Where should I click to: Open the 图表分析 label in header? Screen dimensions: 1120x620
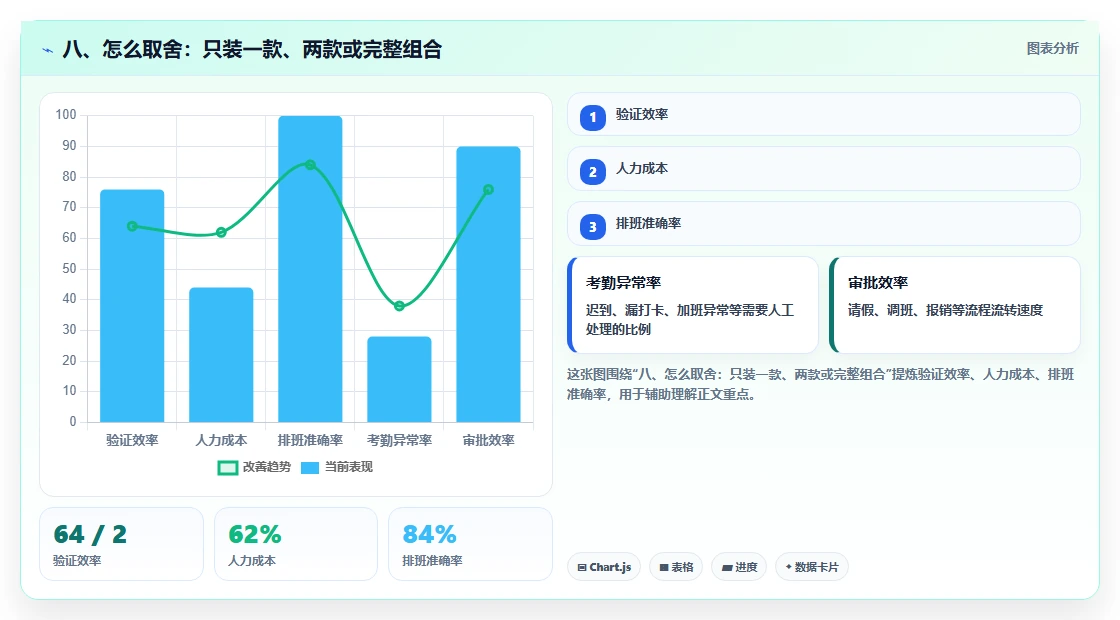1052,49
